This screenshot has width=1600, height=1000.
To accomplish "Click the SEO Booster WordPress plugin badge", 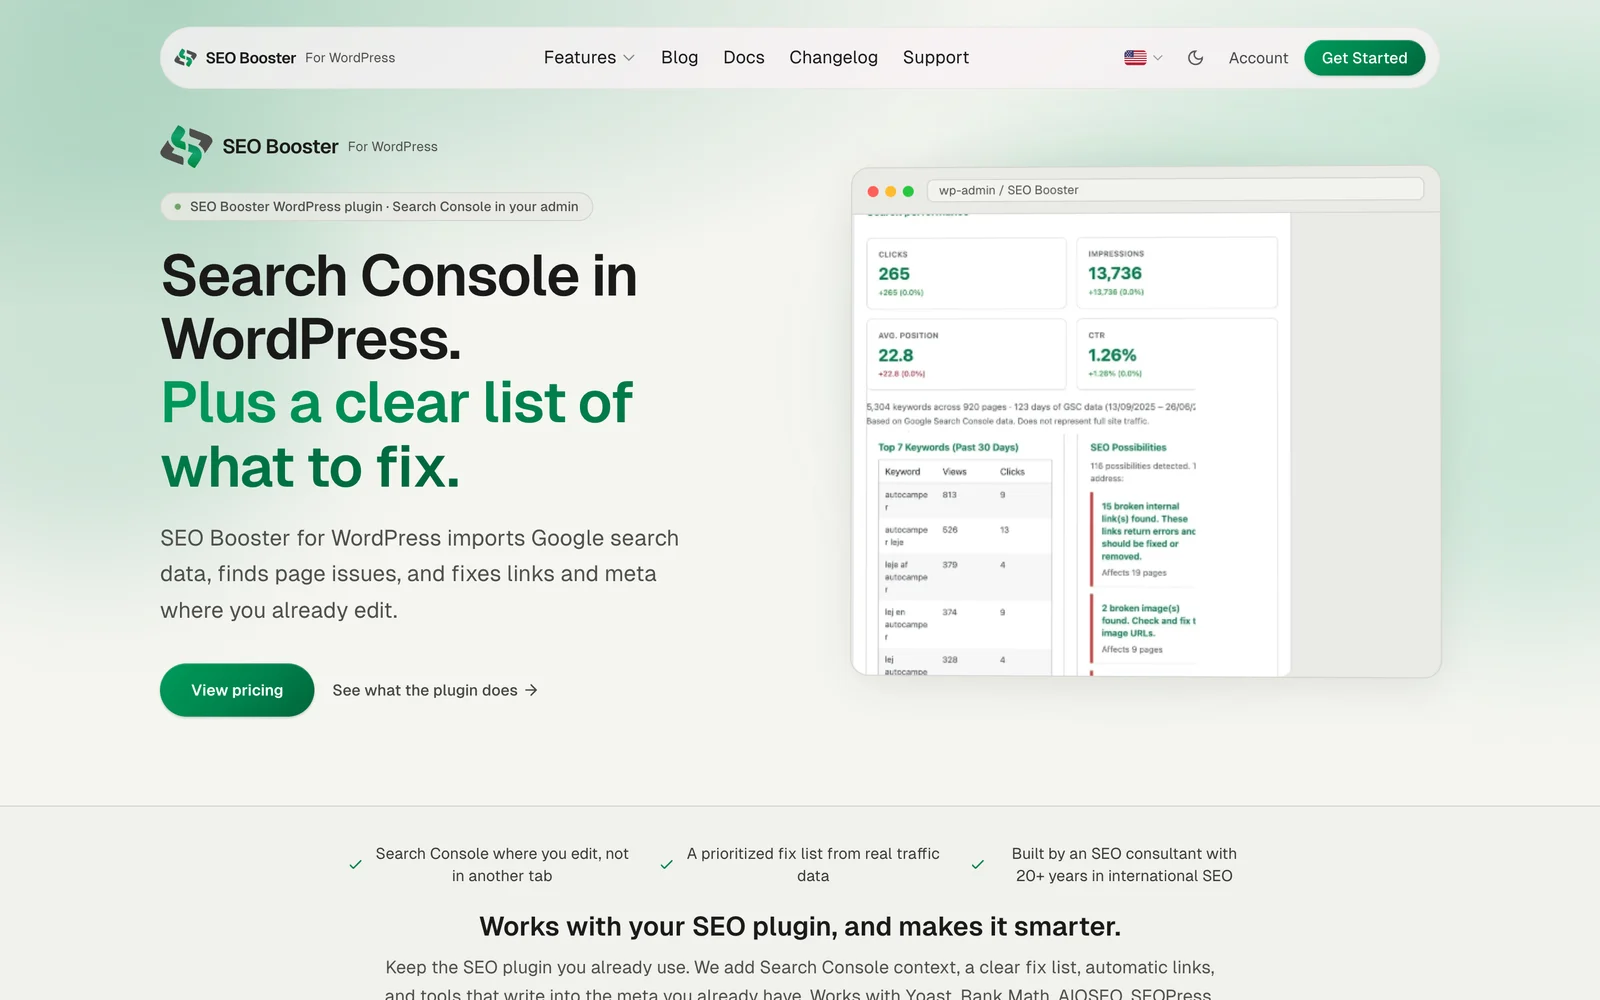I will [376, 207].
